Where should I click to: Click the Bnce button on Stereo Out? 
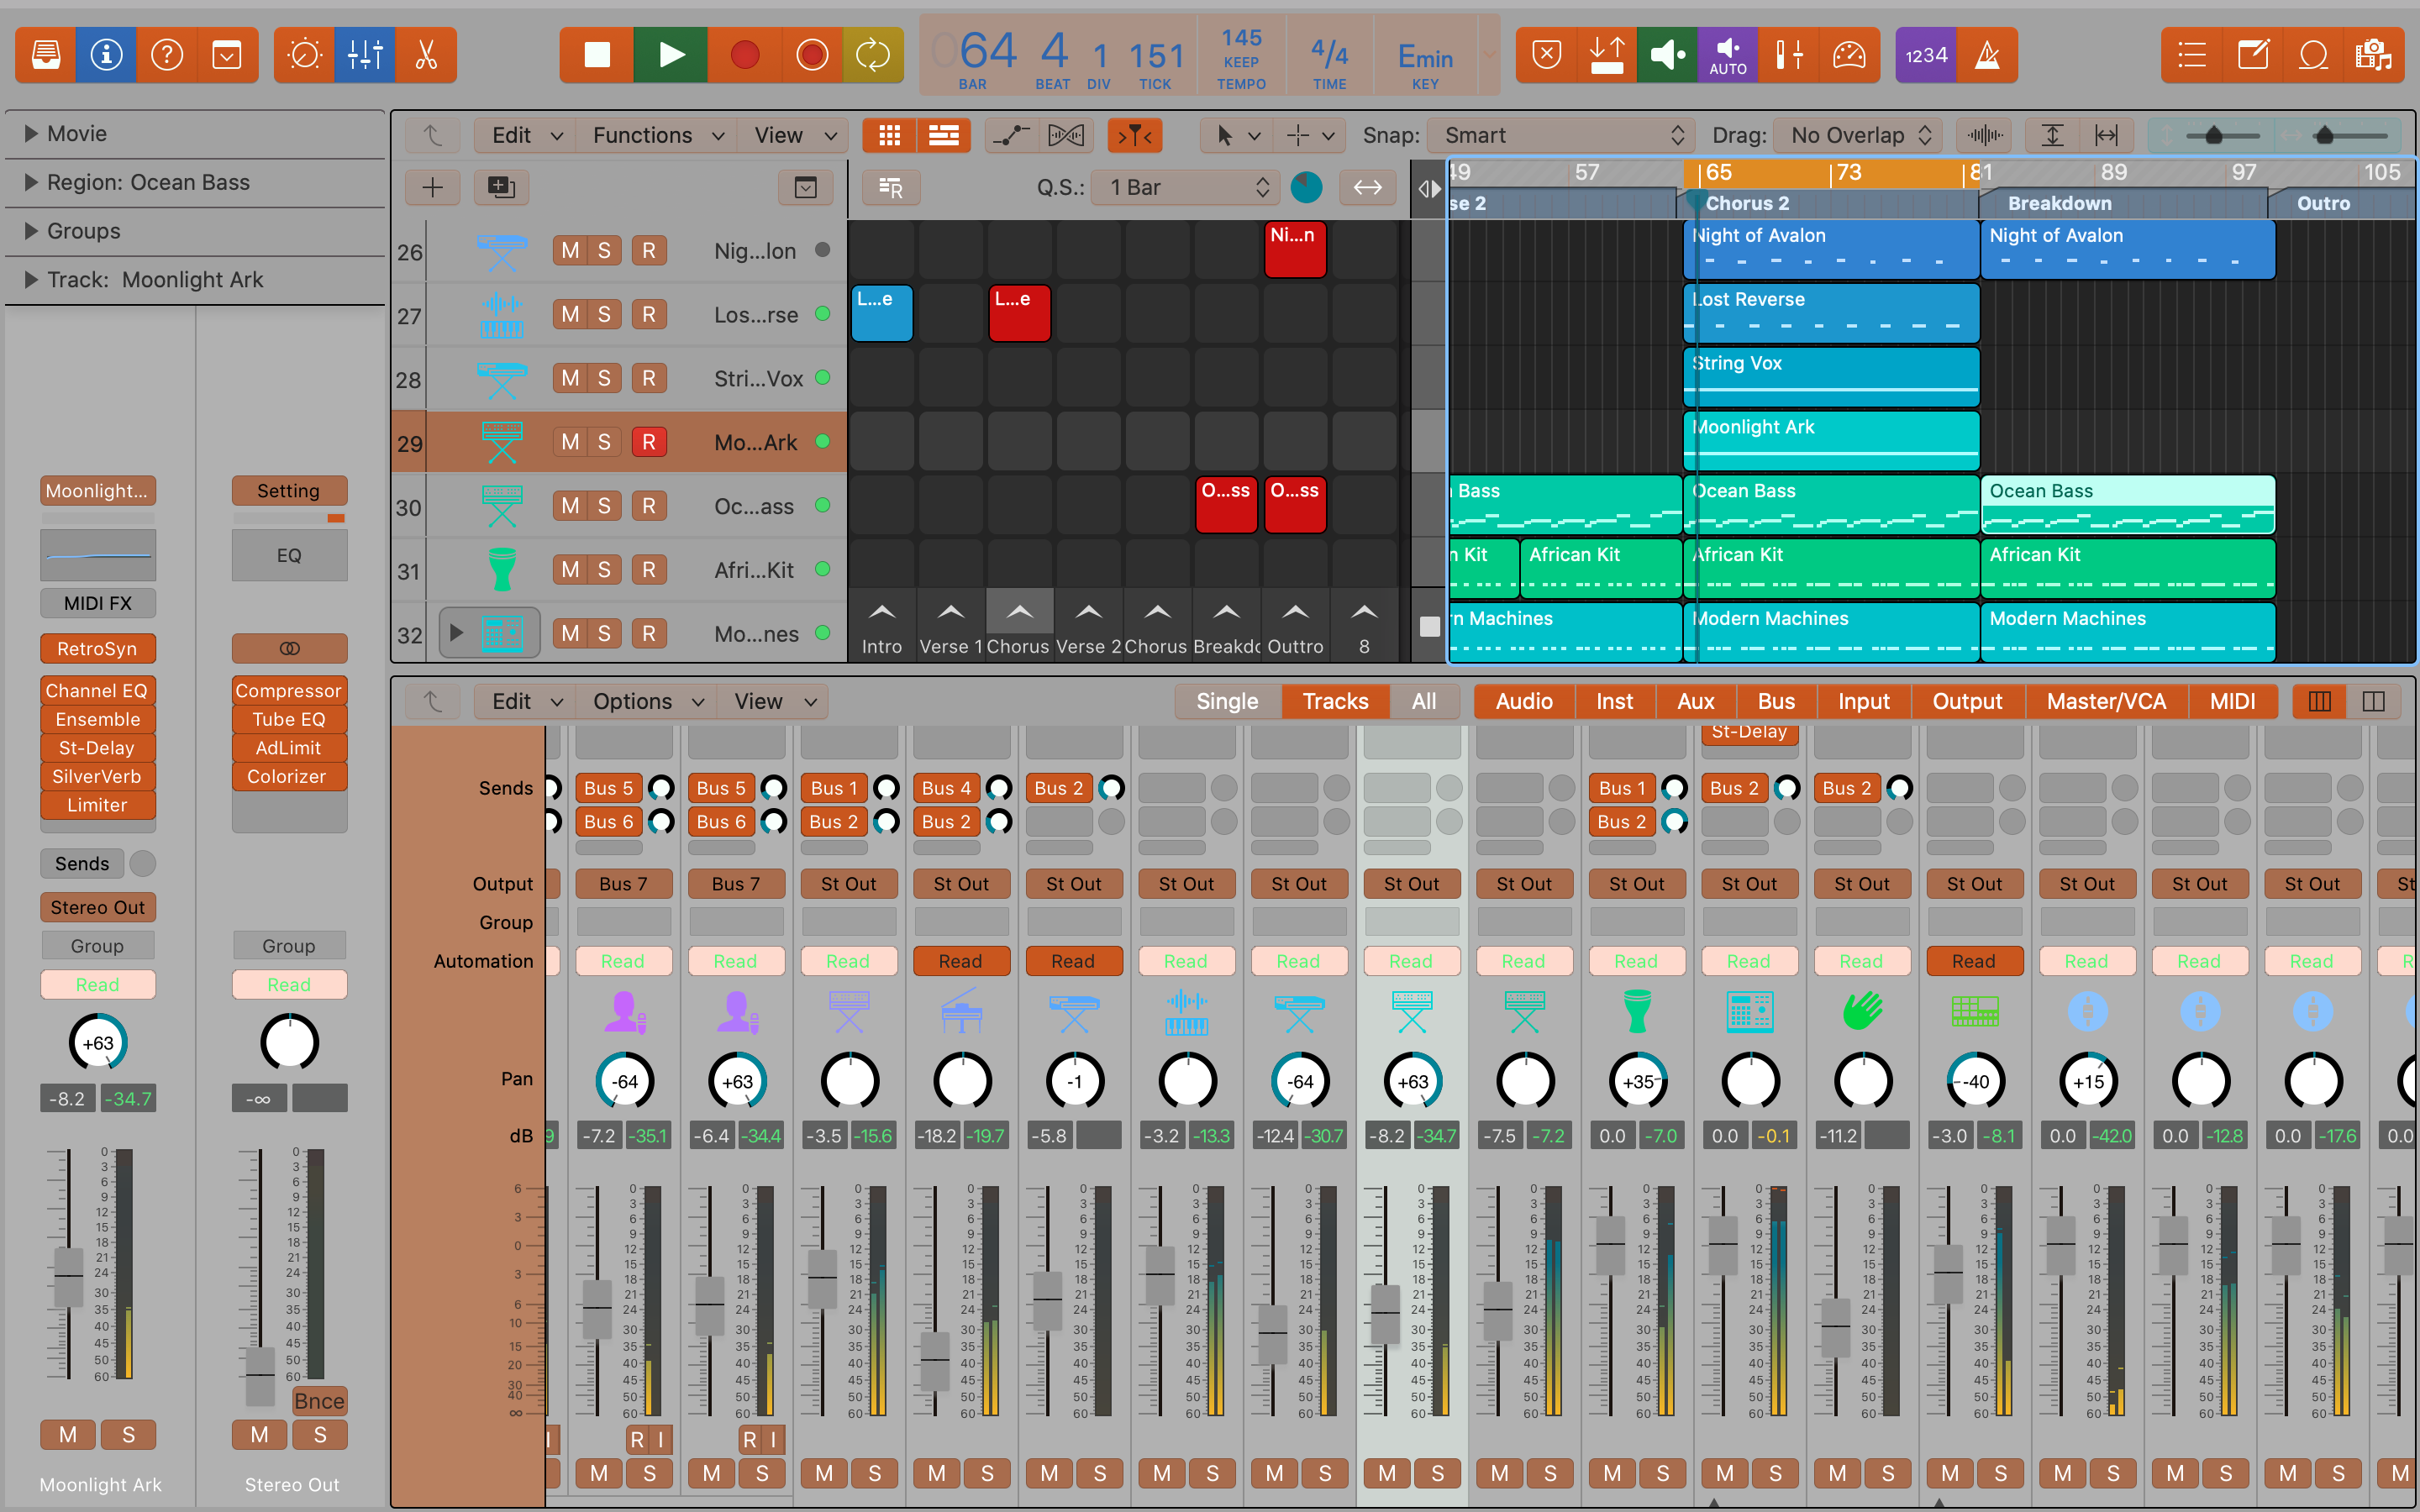tap(319, 1400)
